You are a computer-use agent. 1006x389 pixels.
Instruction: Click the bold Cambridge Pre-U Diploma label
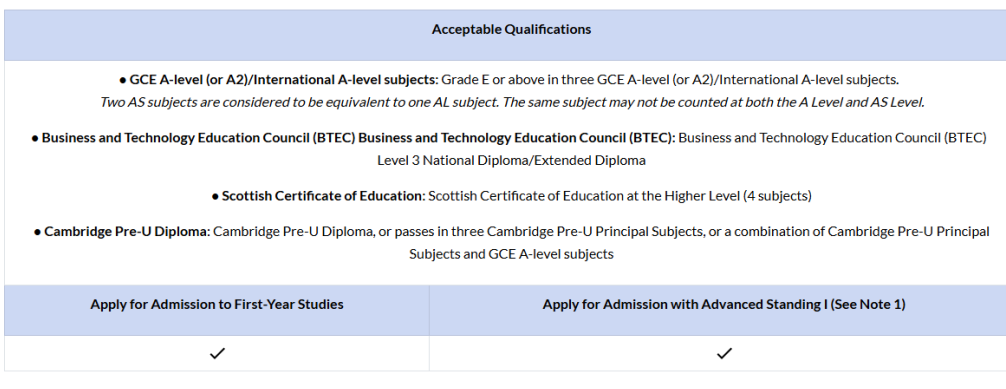point(127,232)
